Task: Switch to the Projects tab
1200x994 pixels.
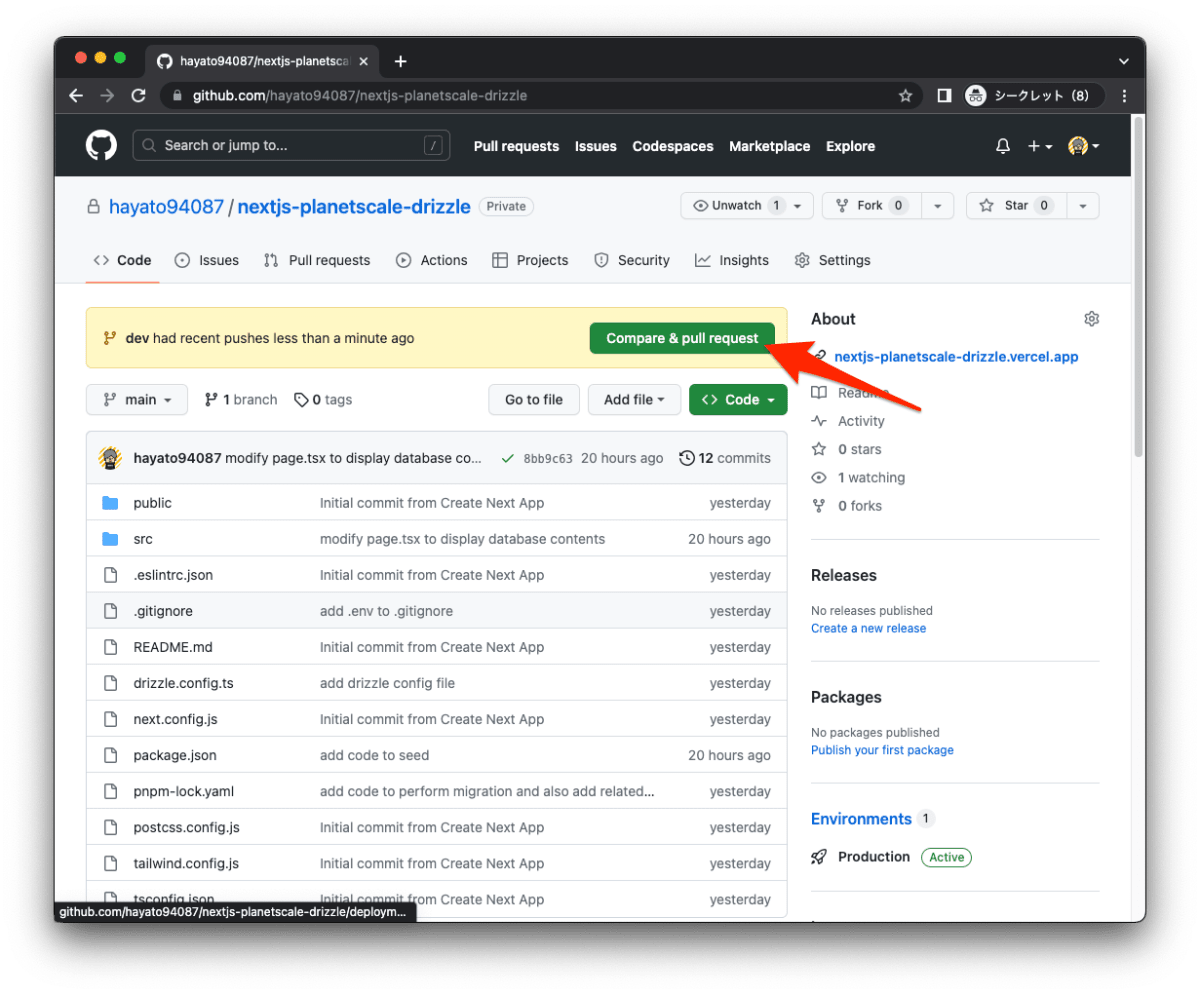Action: coord(530,260)
